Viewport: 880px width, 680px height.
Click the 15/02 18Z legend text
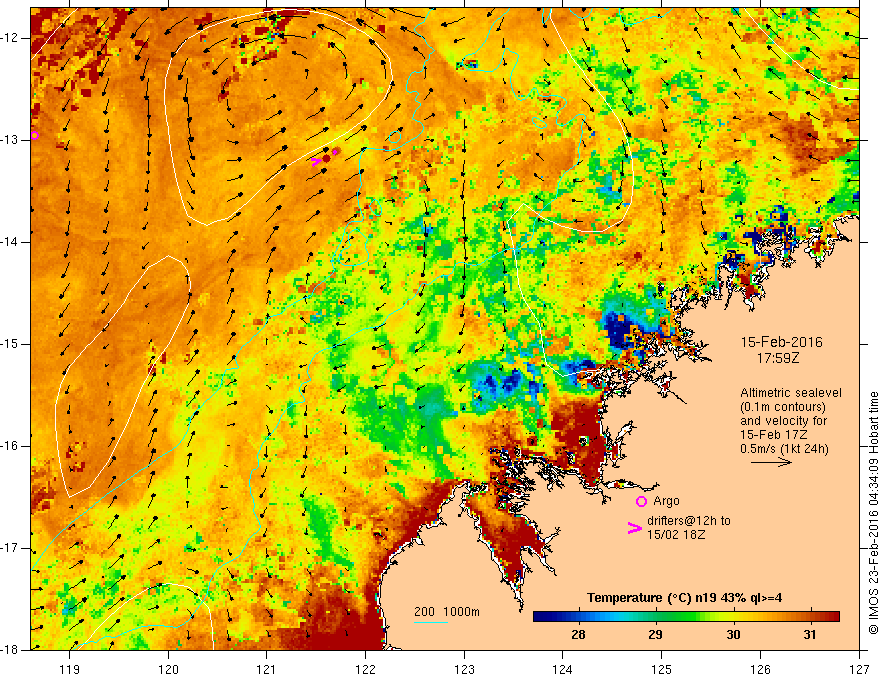coord(676,535)
